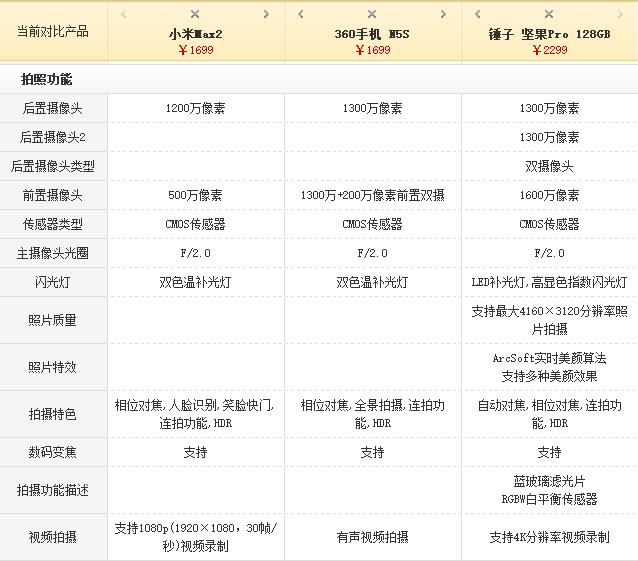Click the ArcSoft实时美颜算法 cell
This screenshot has width=638, height=561.
click(549, 367)
